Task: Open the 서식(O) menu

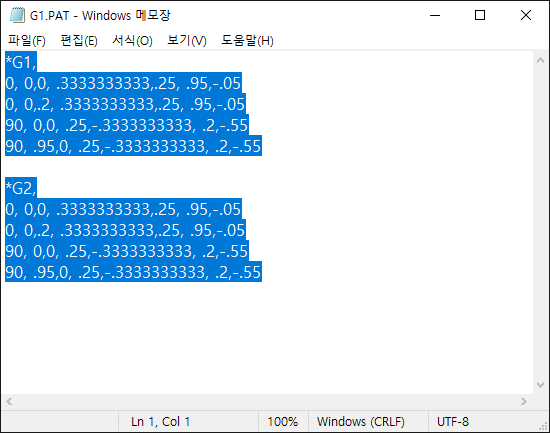Action: click(x=132, y=41)
